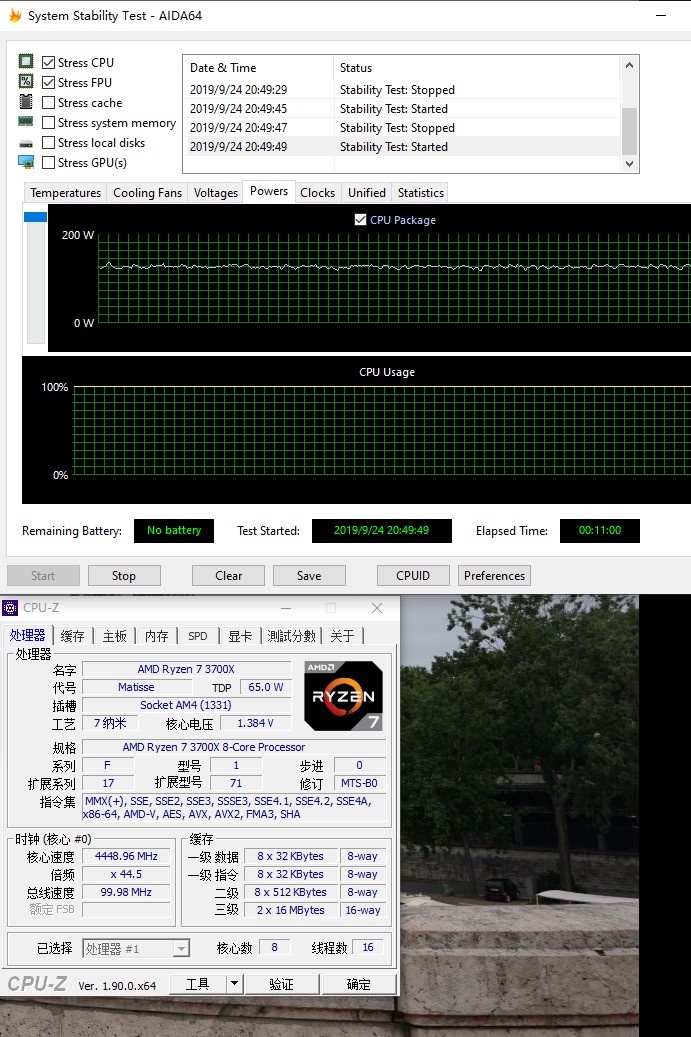Click the cache chip icon beside Stress cache

(26, 101)
